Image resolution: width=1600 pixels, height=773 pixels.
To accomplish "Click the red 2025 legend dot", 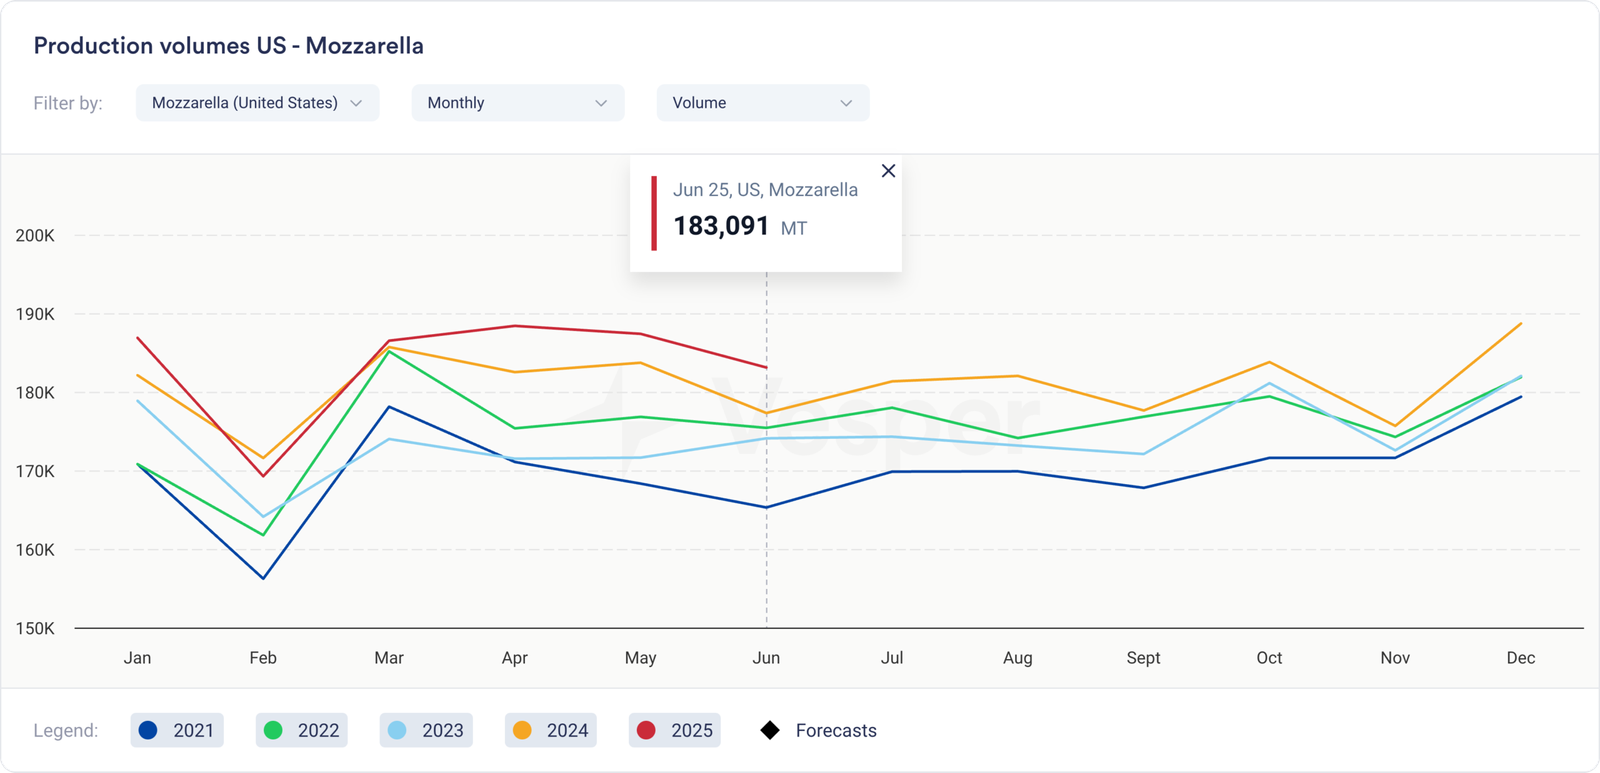I will 646,730.
